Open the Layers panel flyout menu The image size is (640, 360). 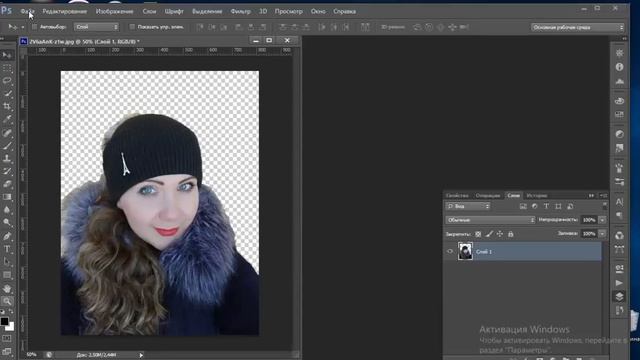click(604, 196)
